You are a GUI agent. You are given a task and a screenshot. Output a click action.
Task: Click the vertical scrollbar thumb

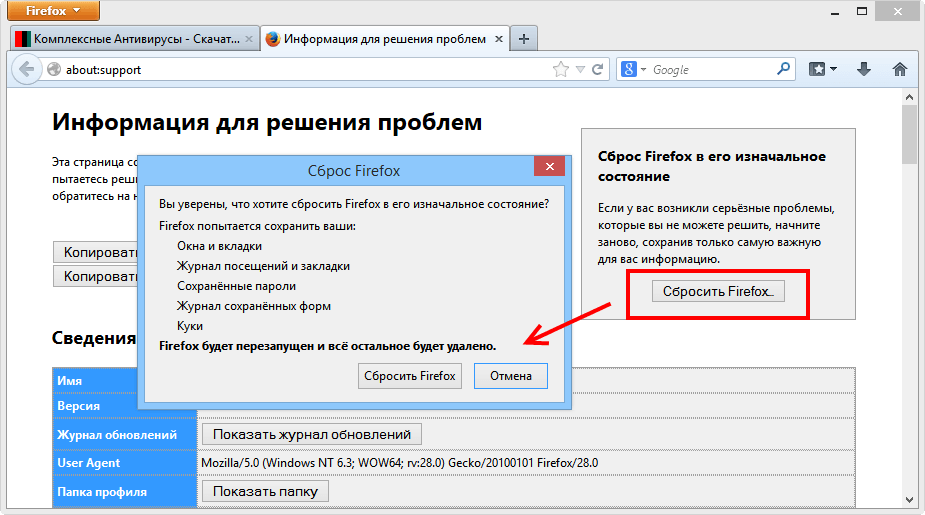(x=909, y=135)
